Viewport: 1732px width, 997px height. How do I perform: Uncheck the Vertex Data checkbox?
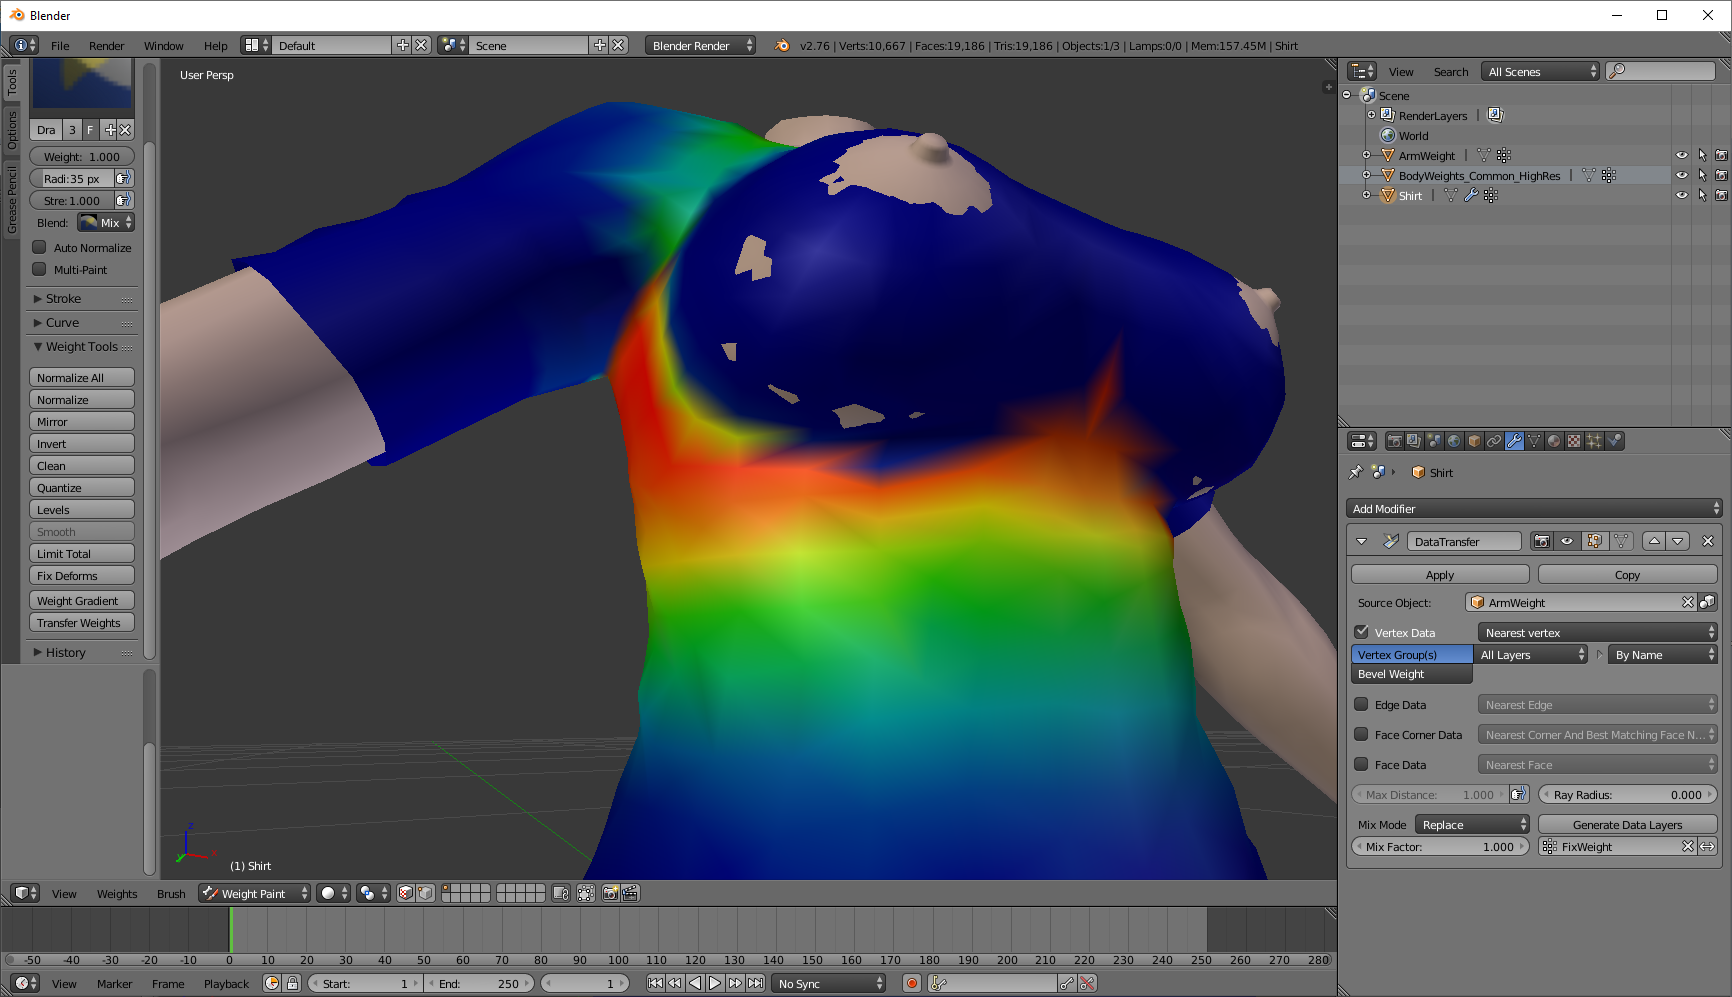pos(1361,632)
